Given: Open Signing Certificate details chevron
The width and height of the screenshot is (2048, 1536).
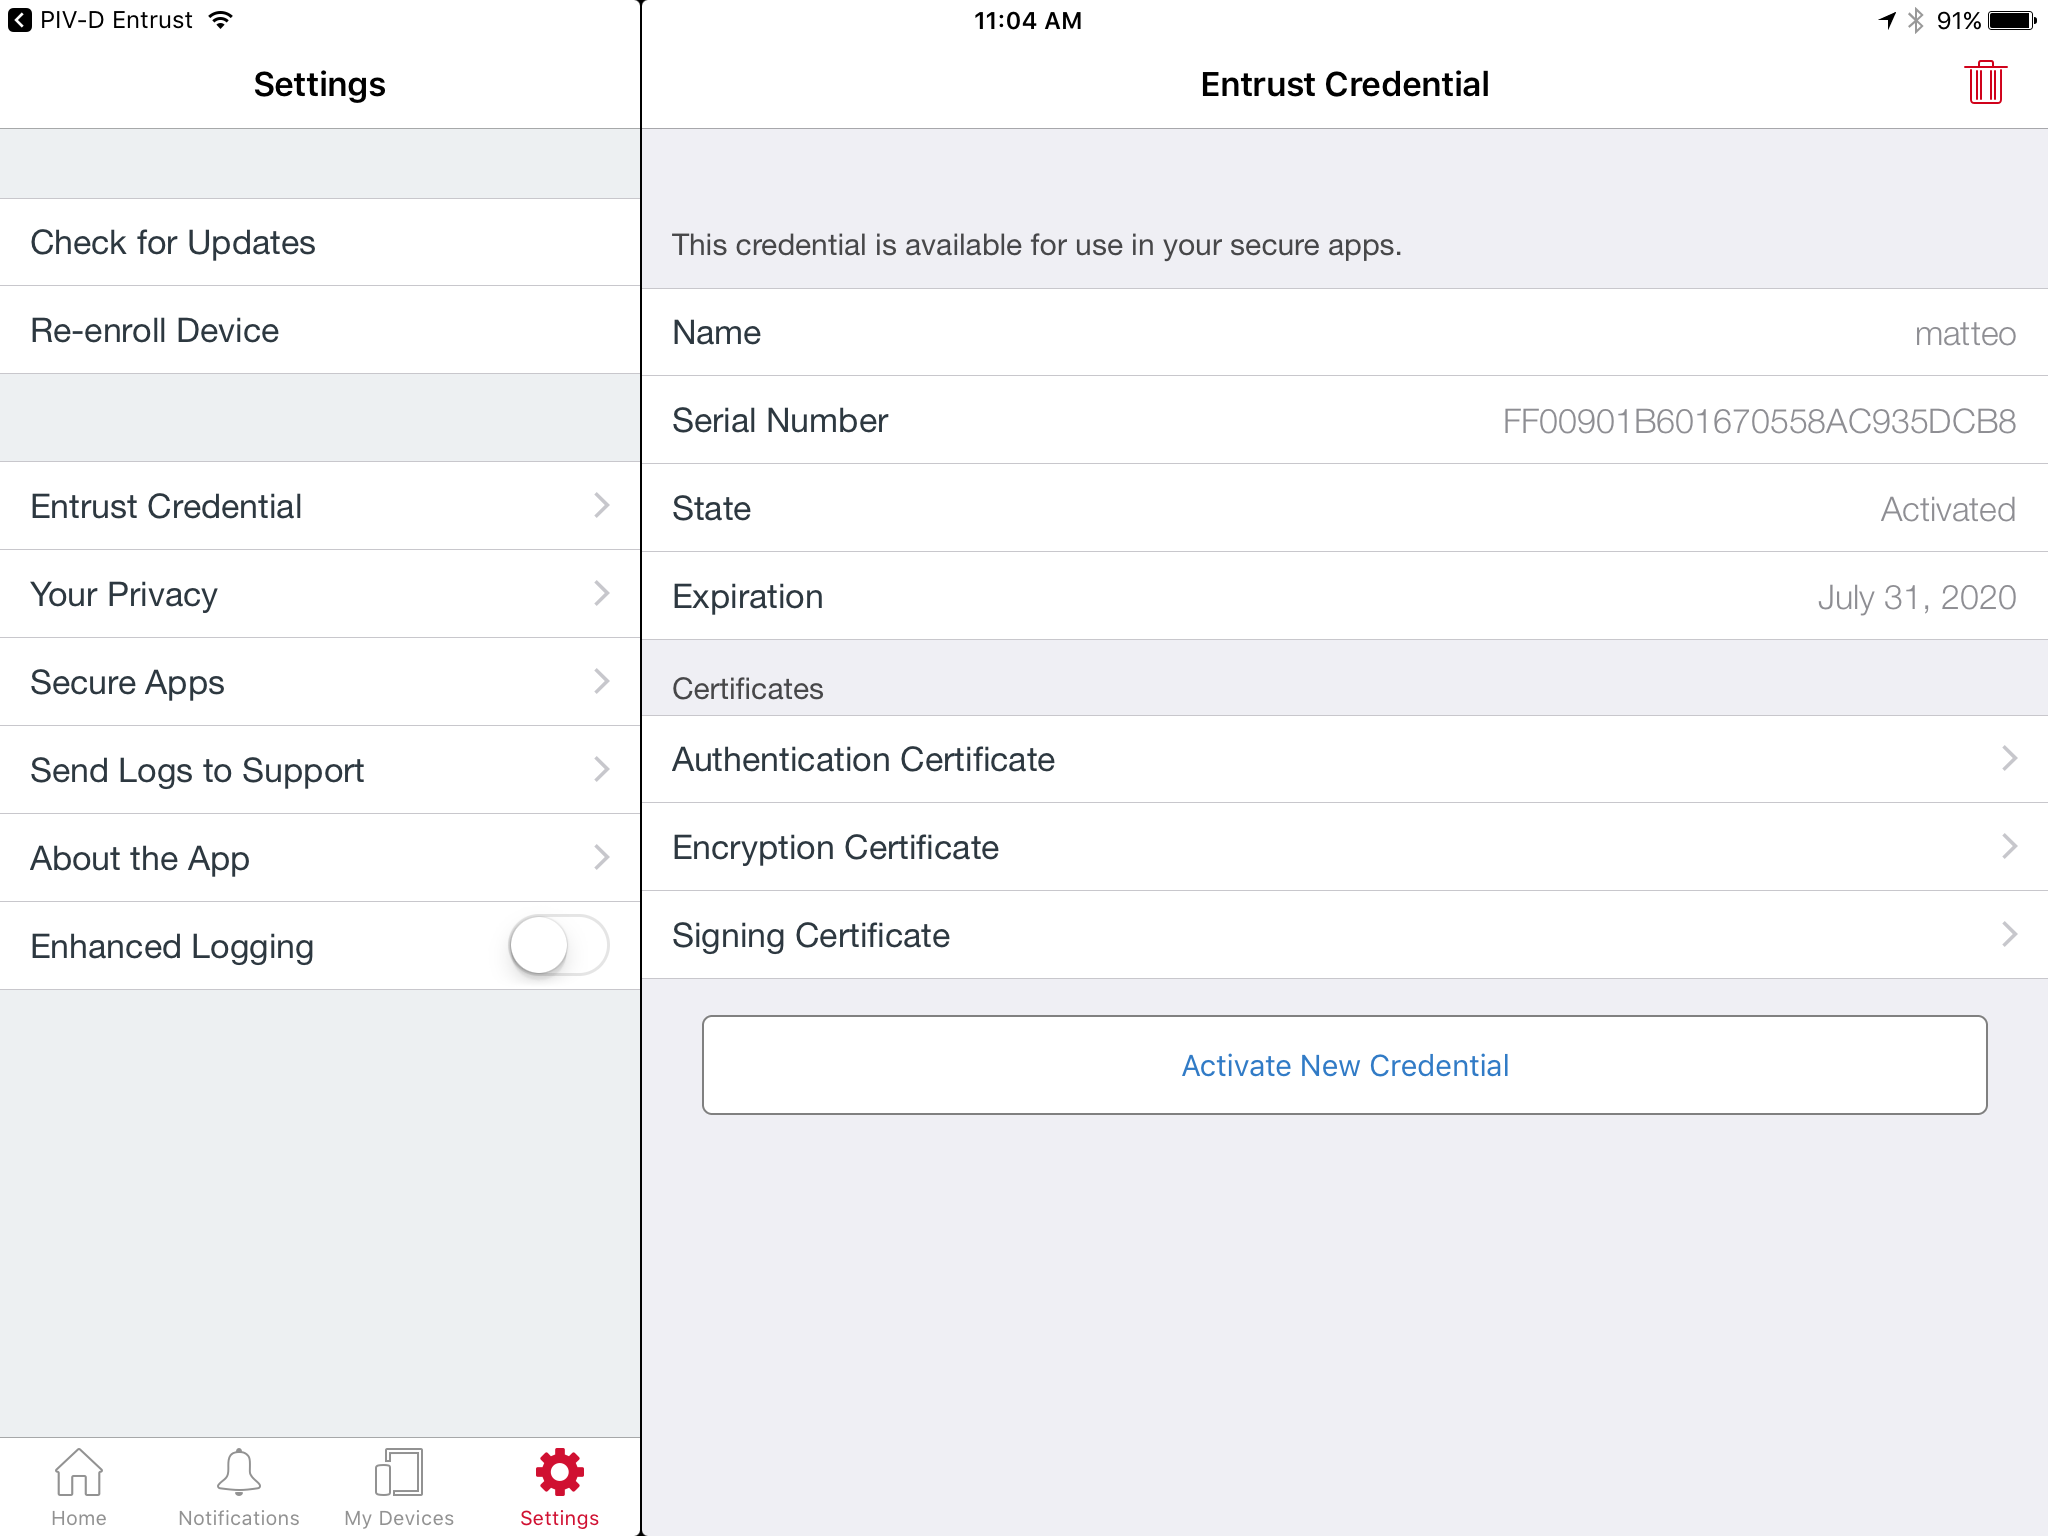Looking at the screenshot, I should click(x=2009, y=934).
